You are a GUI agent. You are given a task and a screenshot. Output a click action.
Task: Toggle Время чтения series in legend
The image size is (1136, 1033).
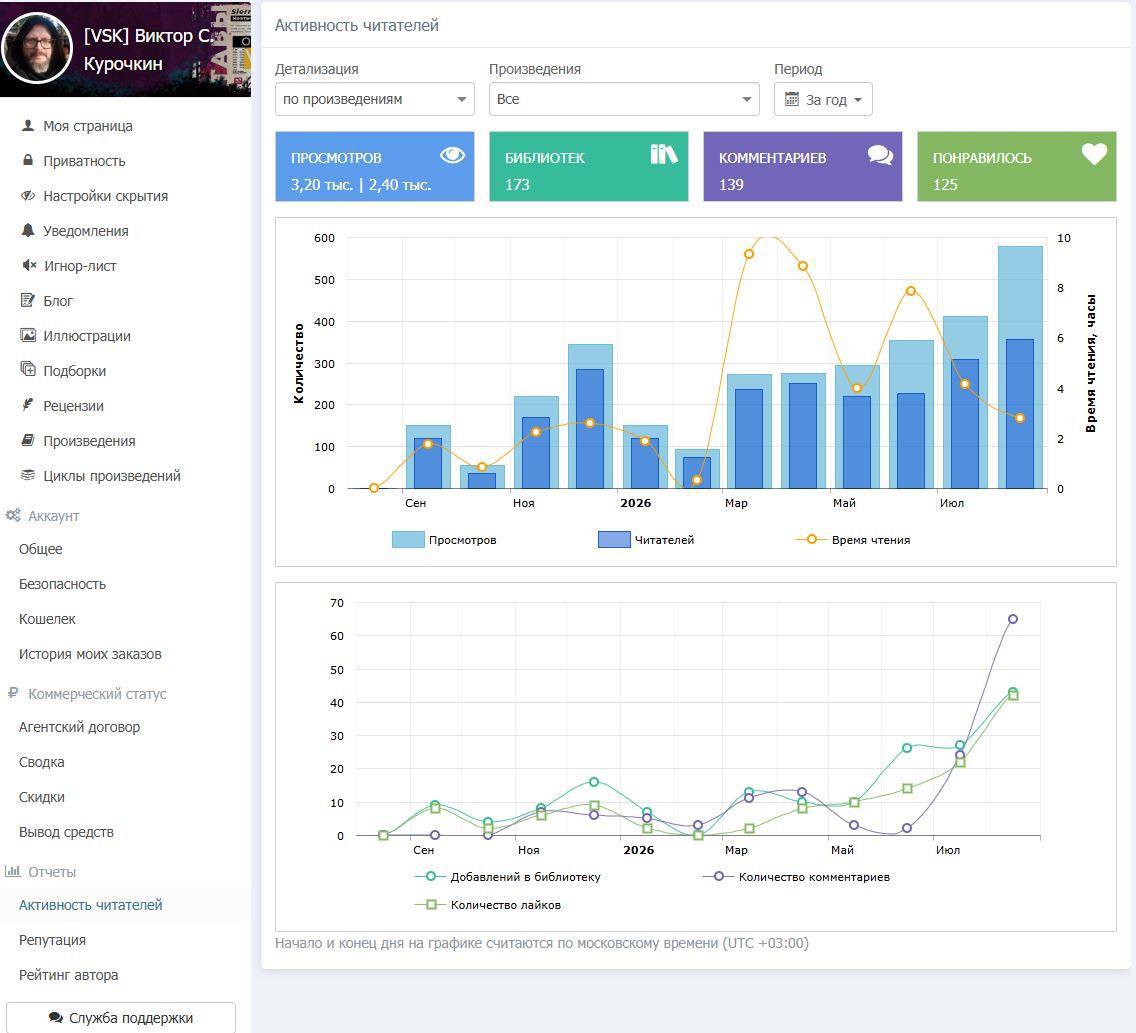tap(853, 540)
